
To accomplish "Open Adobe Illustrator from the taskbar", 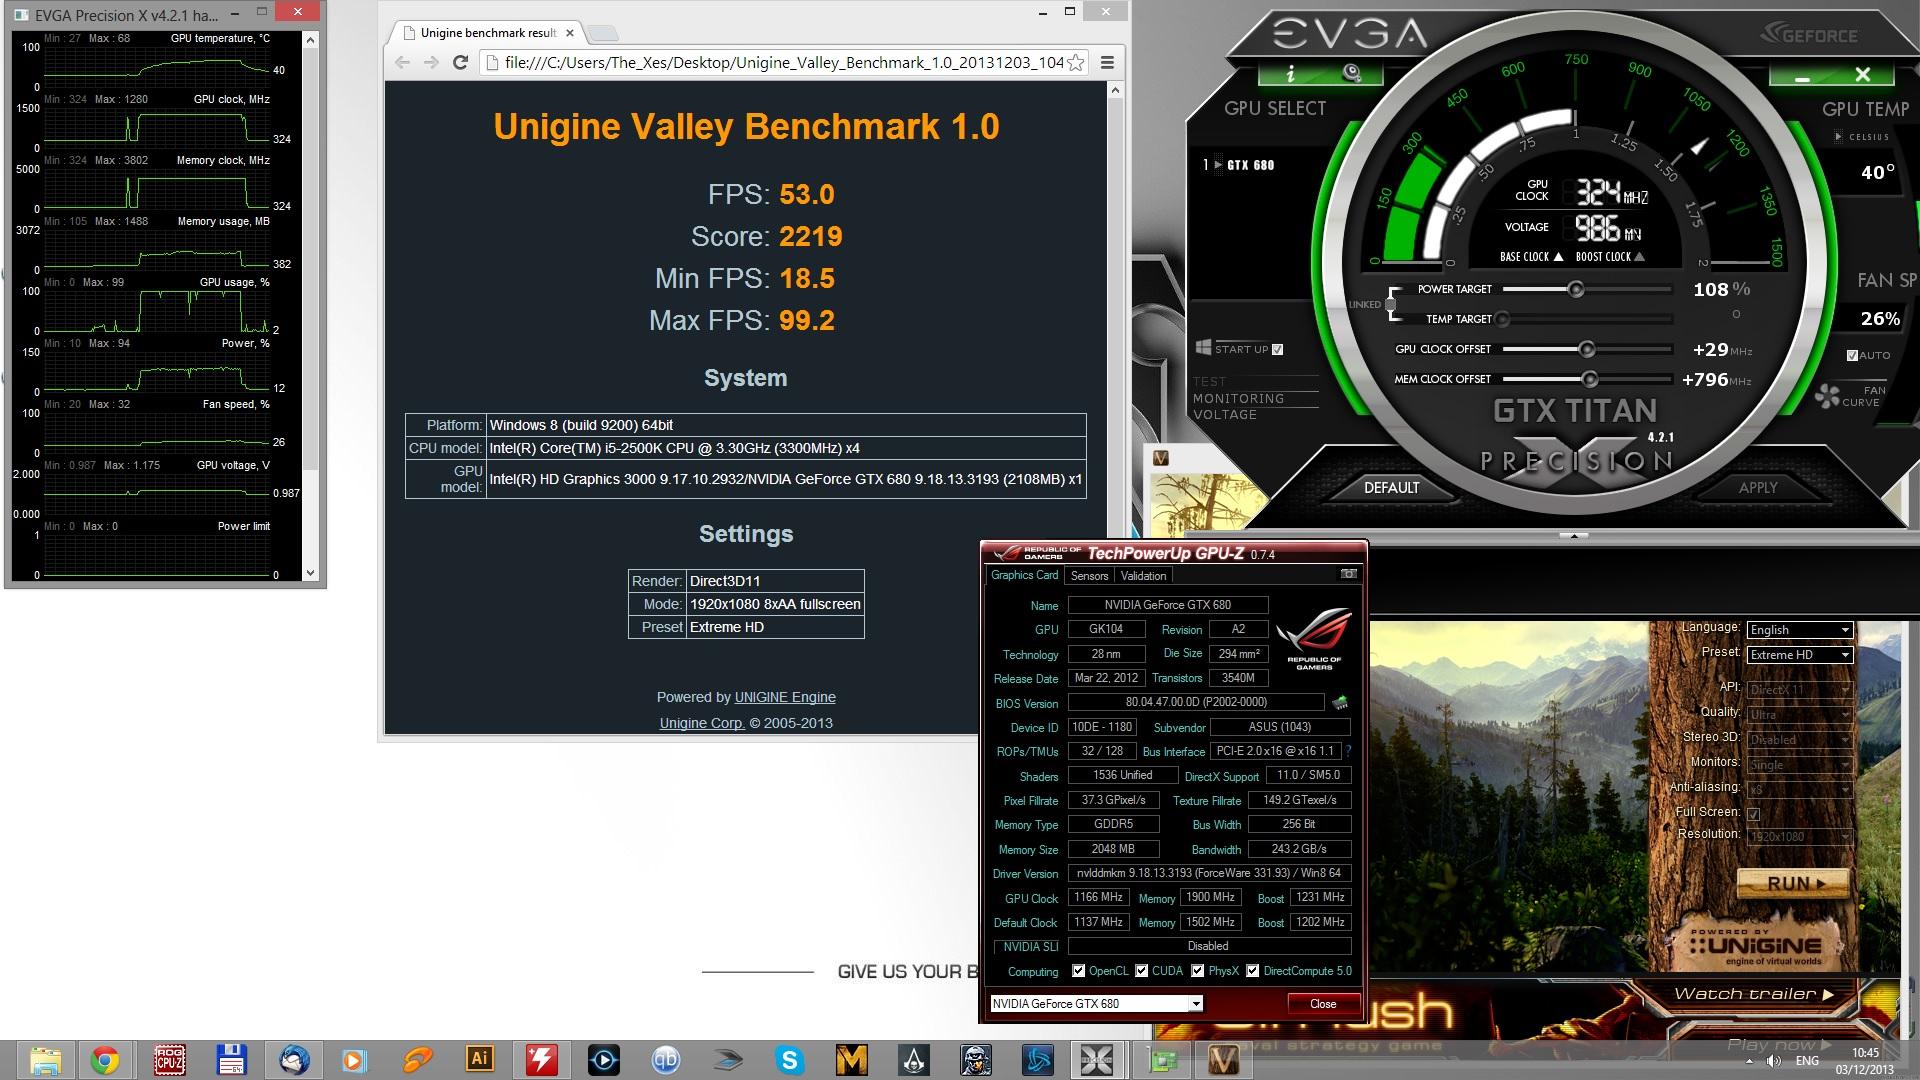I will tap(479, 1060).
